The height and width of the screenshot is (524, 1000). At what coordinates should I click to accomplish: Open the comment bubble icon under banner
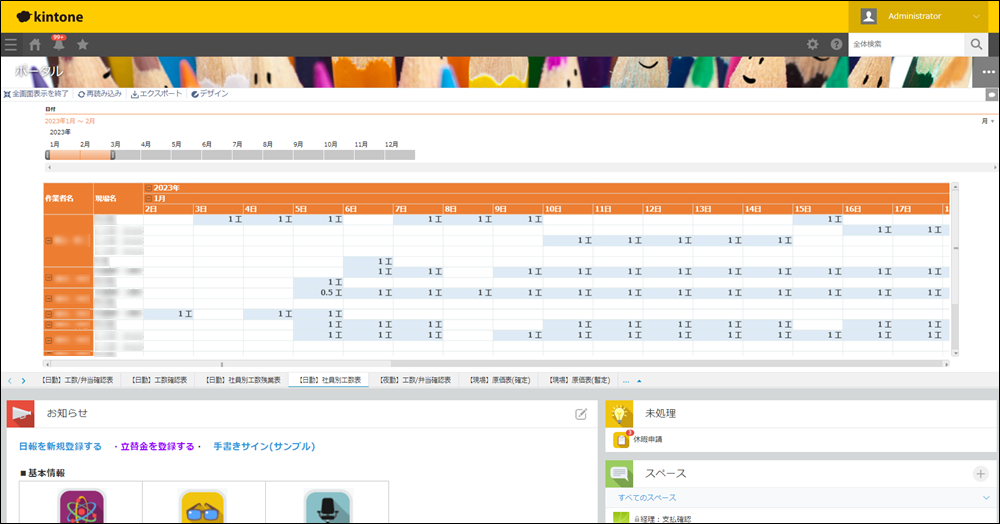click(992, 94)
